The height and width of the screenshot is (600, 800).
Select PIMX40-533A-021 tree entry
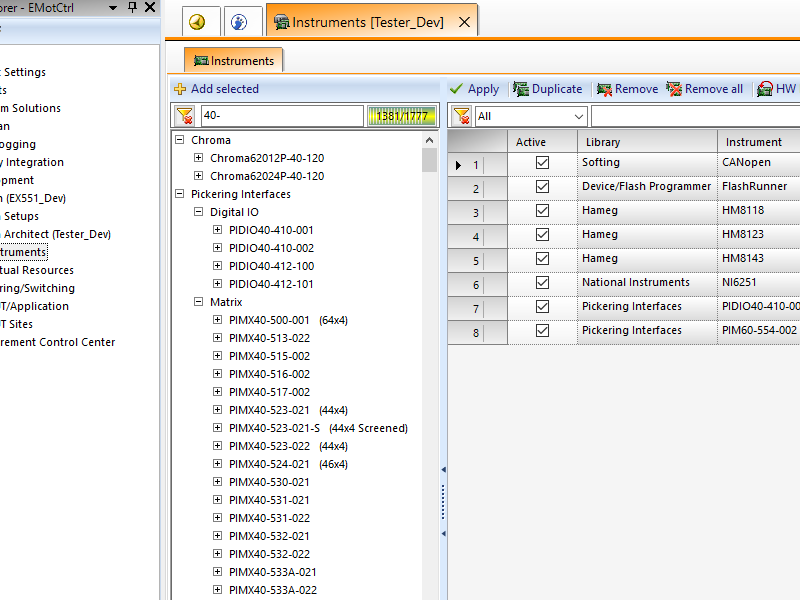(272, 572)
